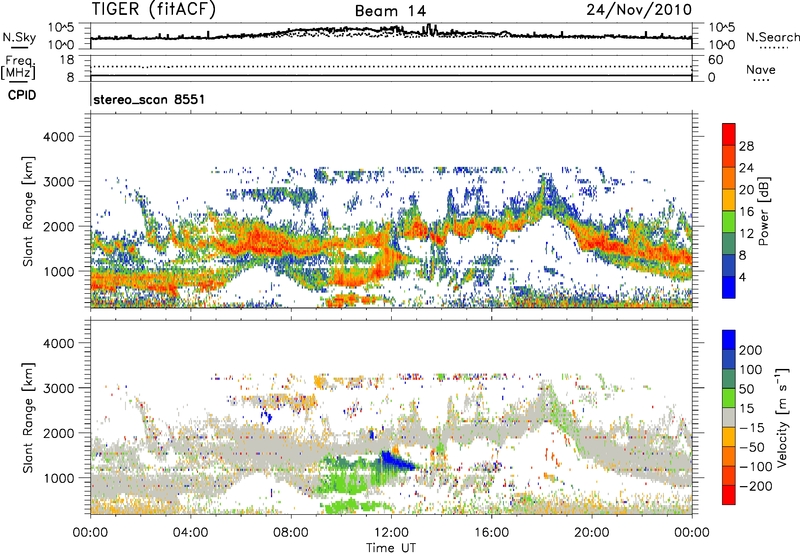Select the Beam 14 label

tap(390, 11)
